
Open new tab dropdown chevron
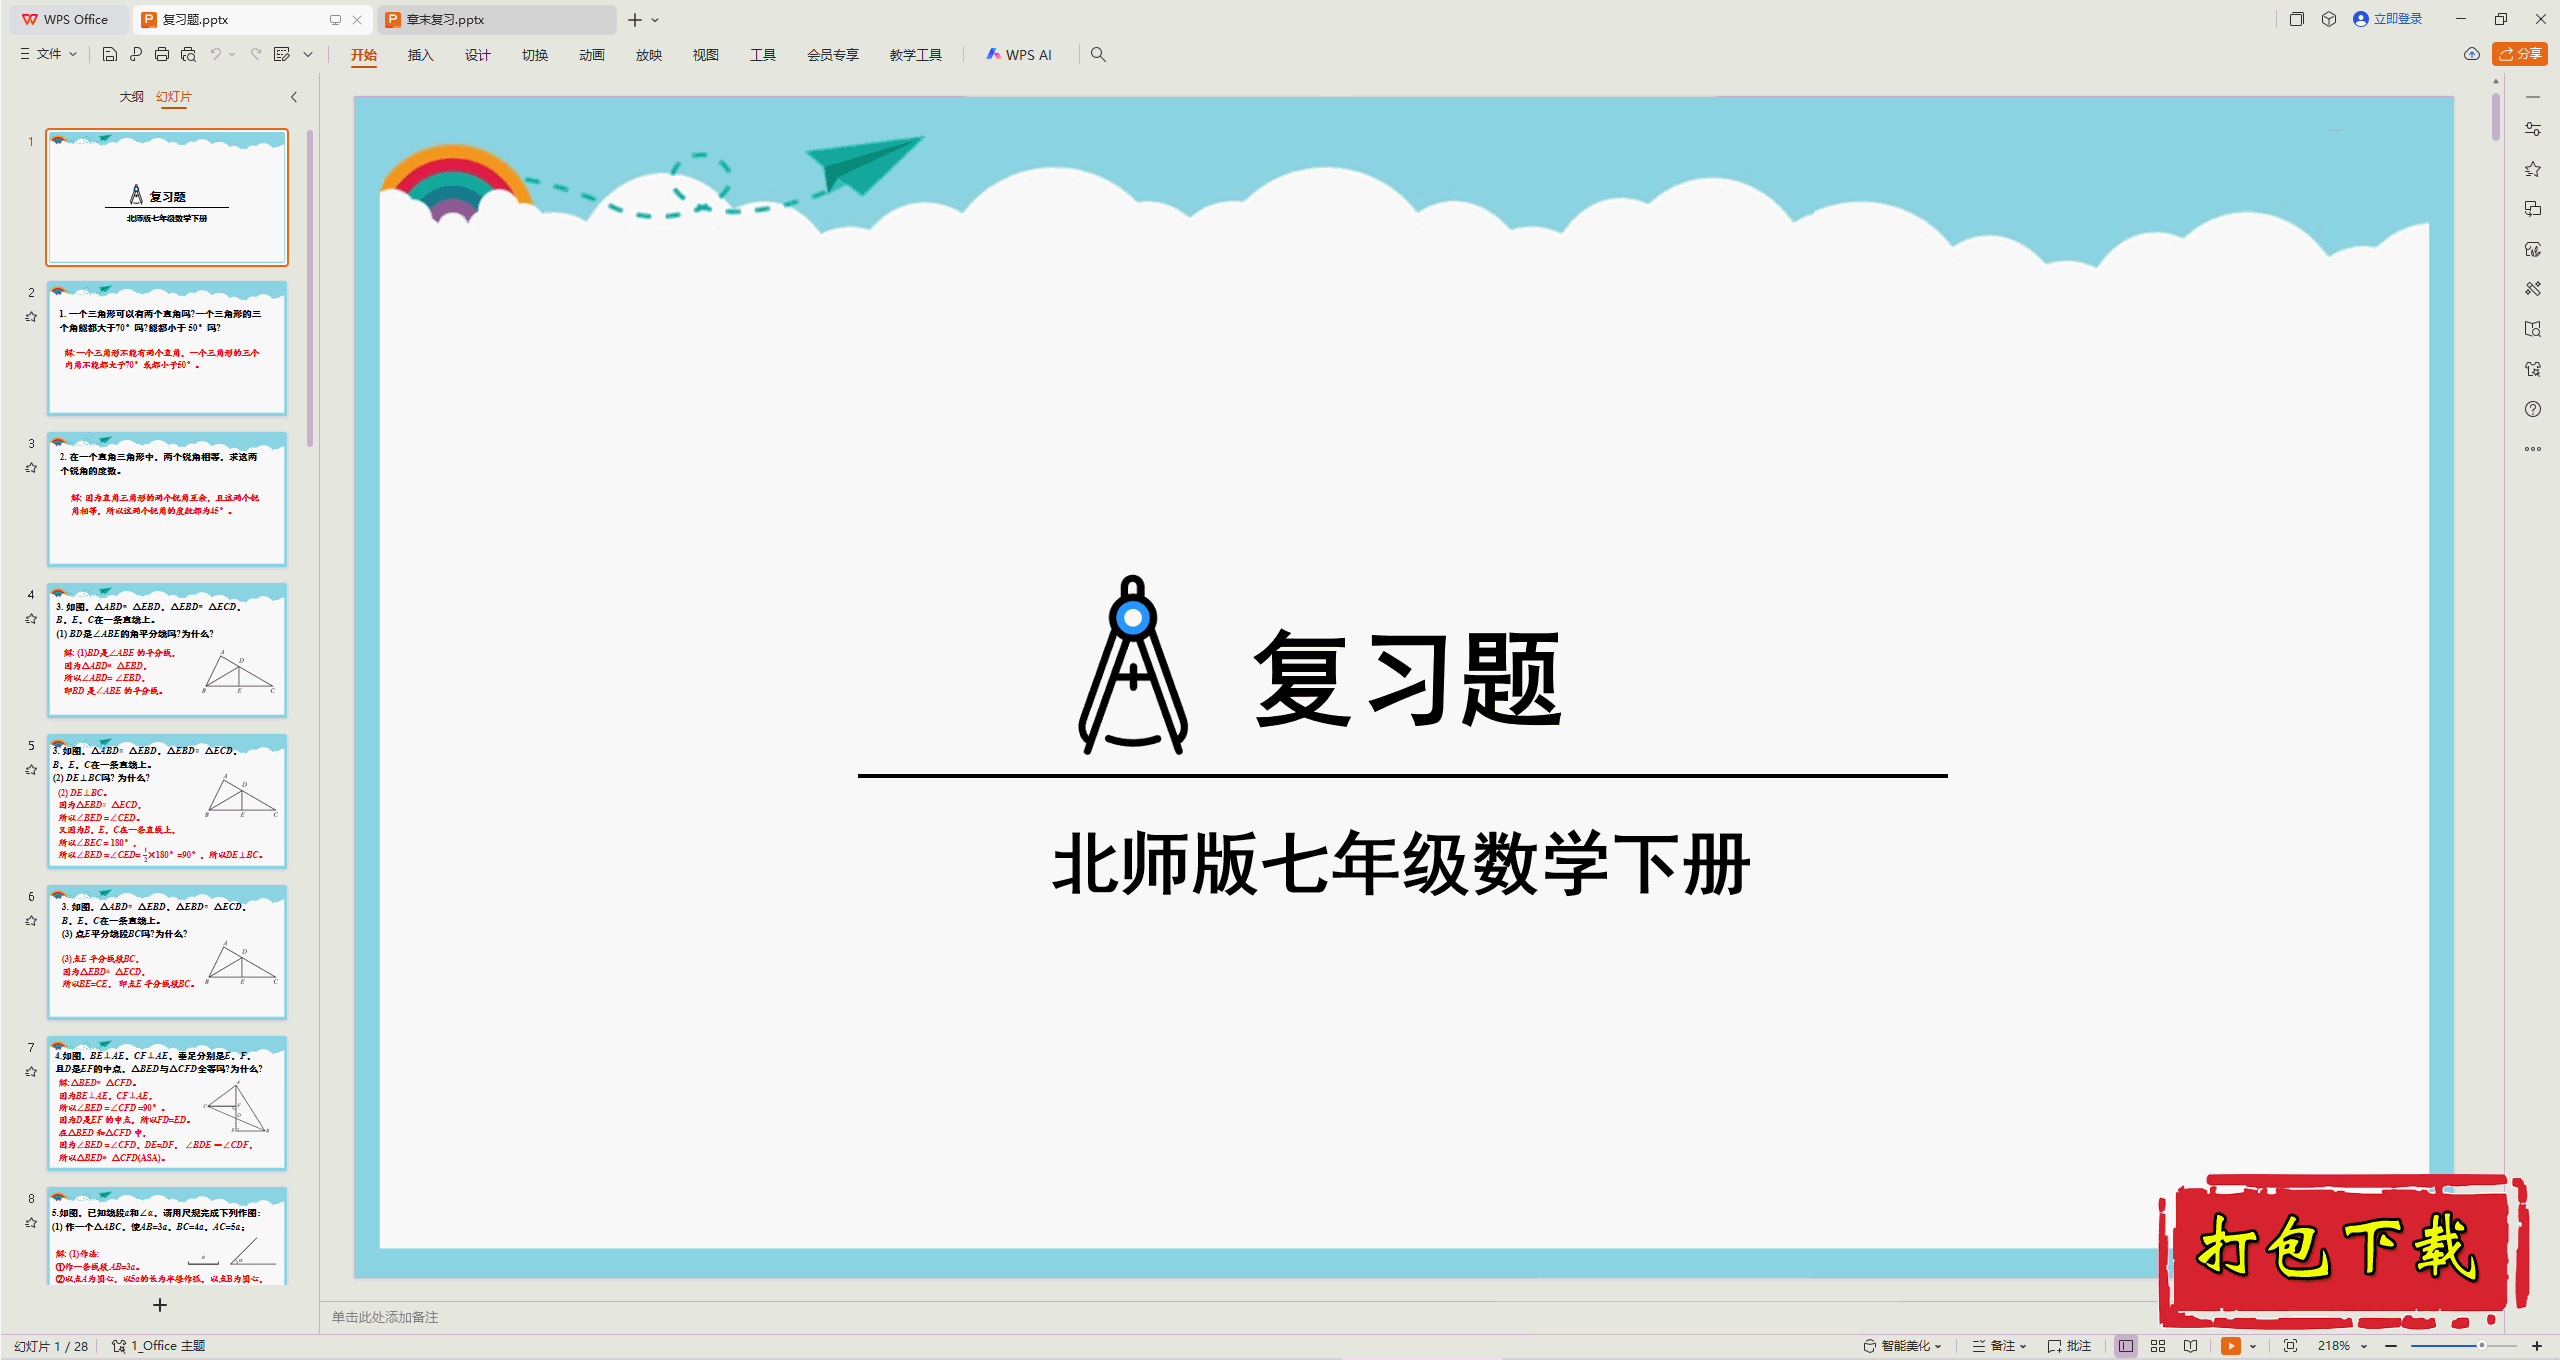point(655,20)
